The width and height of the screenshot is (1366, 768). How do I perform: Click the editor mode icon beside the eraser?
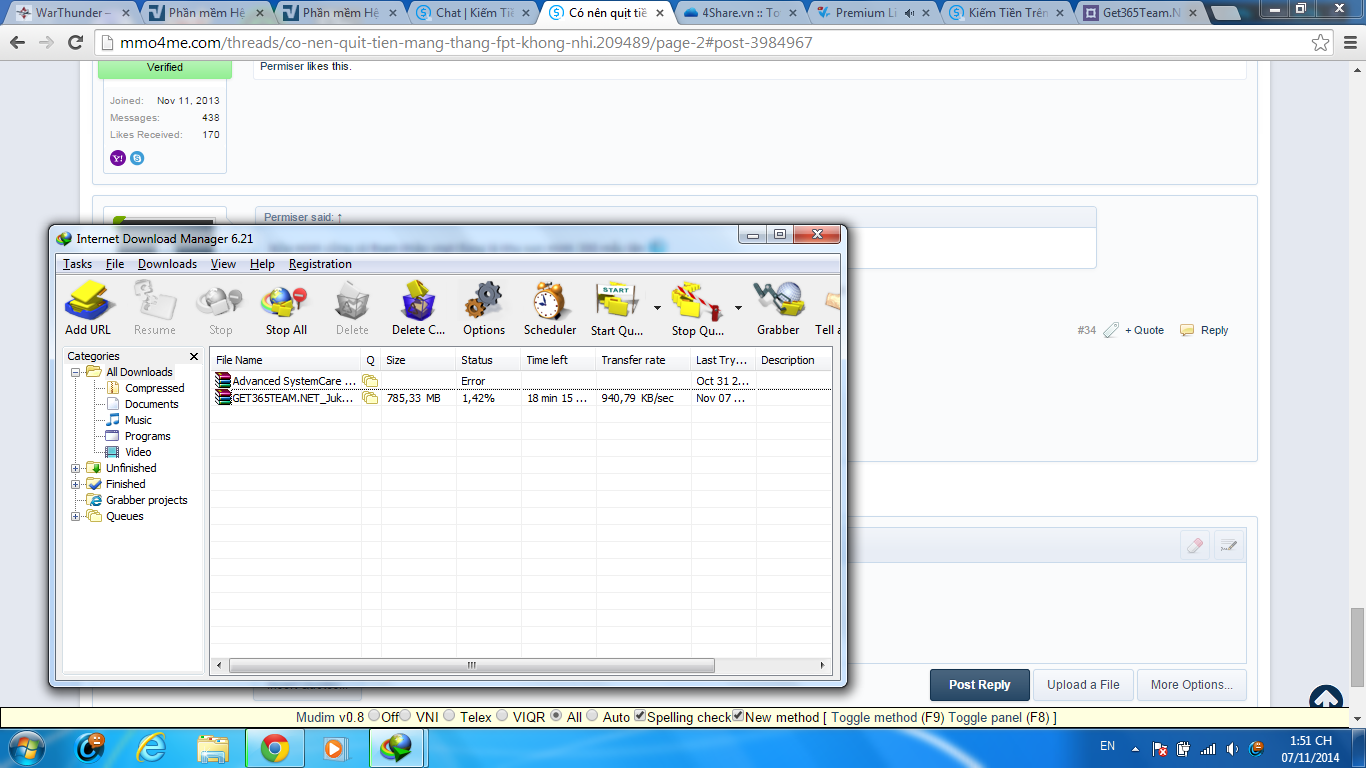(x=1229, y=545)
